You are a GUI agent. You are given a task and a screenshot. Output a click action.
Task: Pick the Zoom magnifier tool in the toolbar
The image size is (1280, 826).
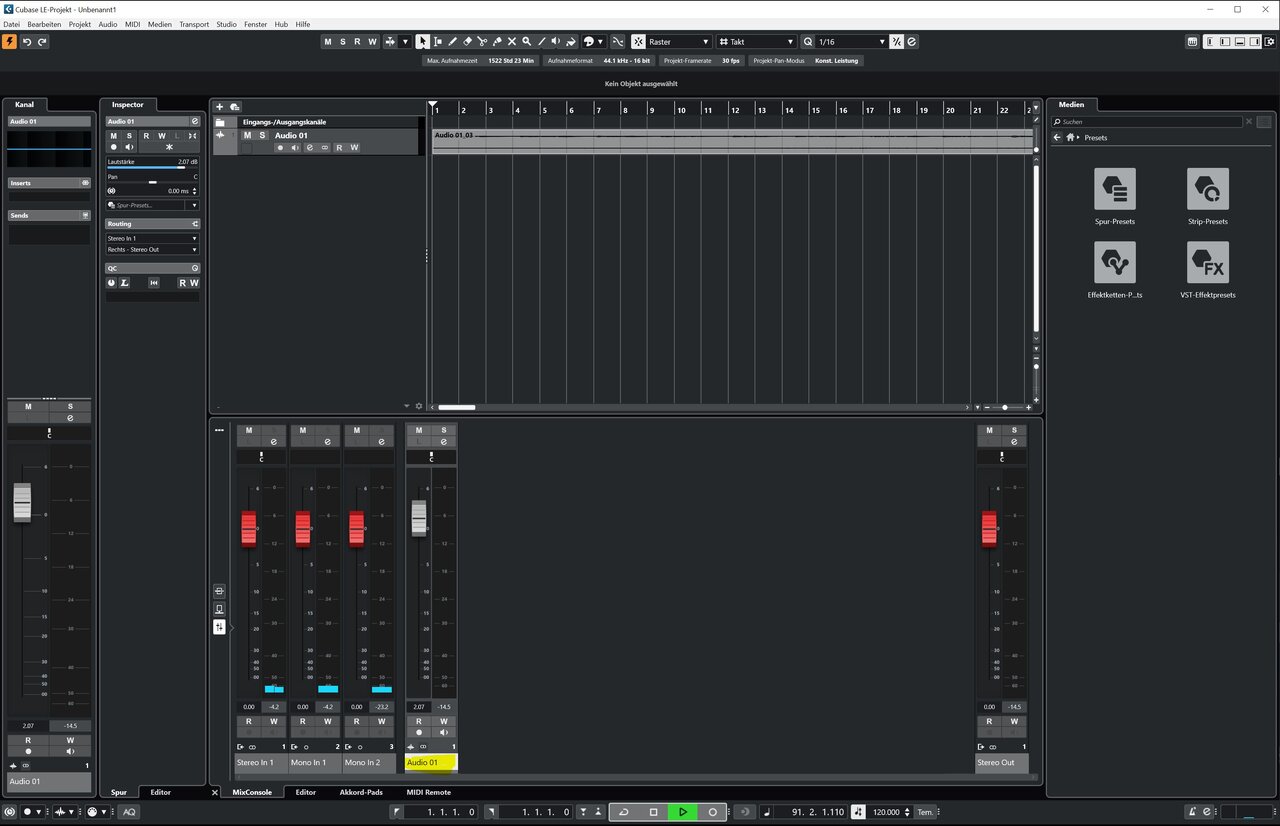527,42
